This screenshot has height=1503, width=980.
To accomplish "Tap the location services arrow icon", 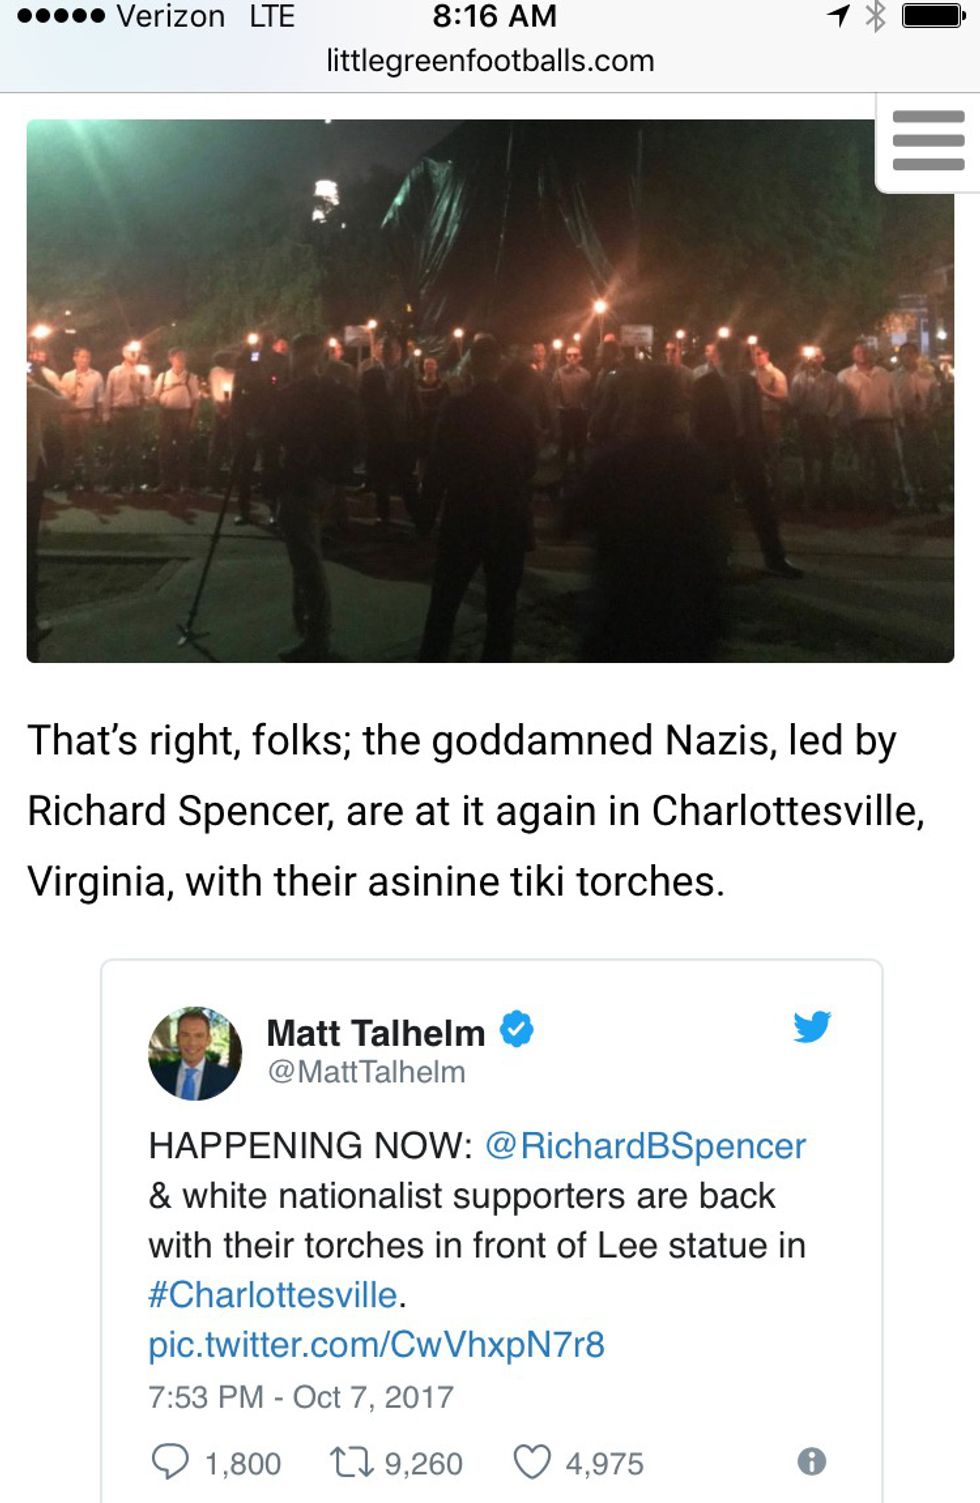I will click(x=838, y=16).
